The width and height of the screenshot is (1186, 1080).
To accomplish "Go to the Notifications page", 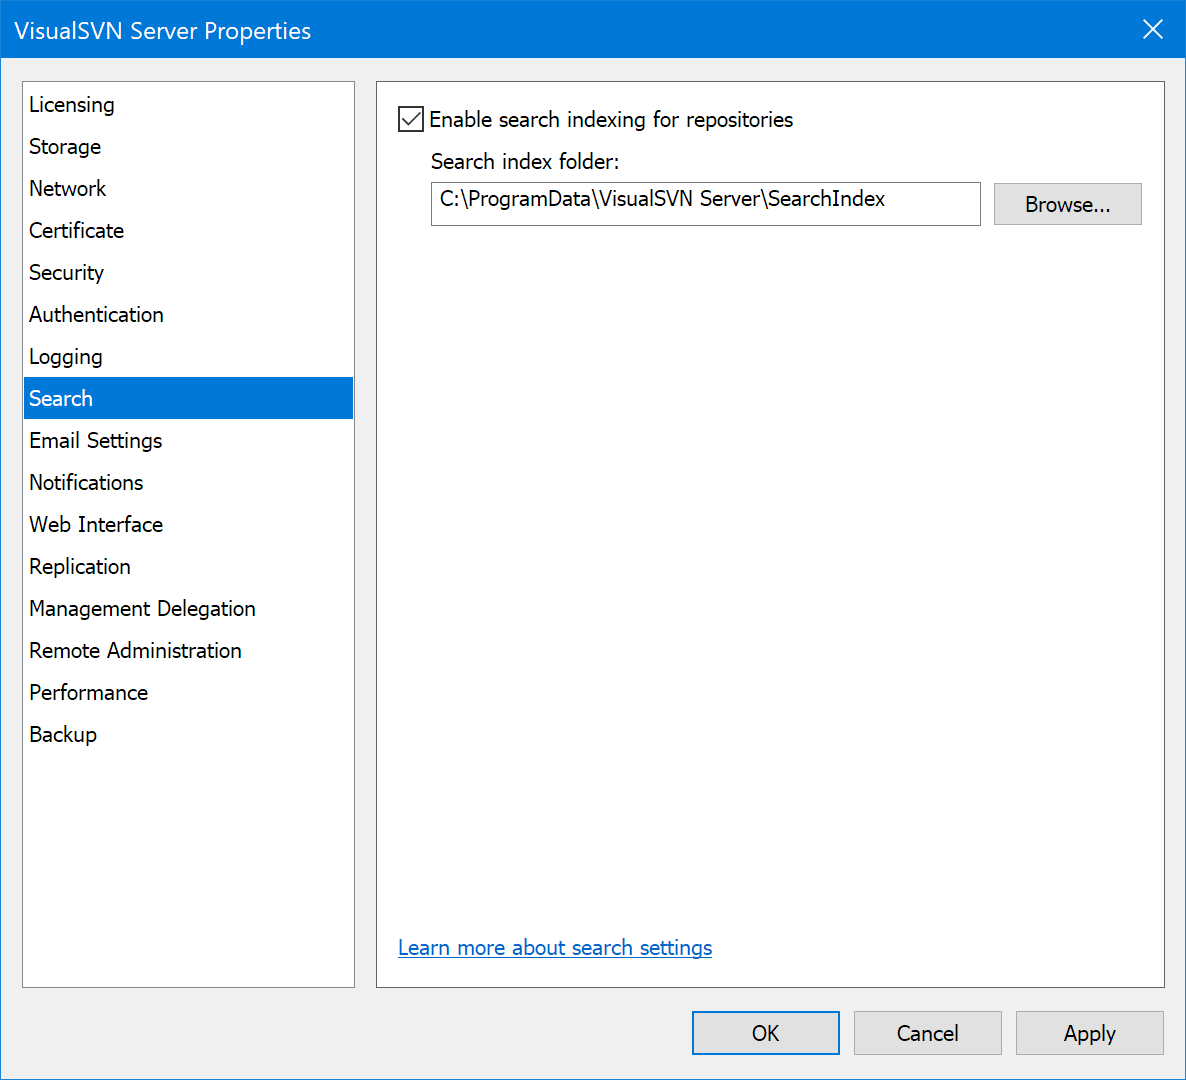I will 188,483.
